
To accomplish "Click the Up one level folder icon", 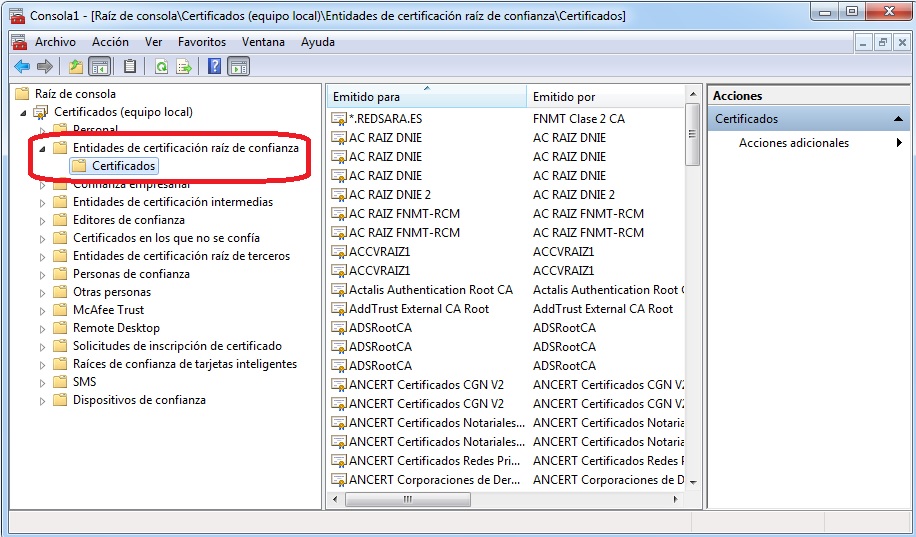I will (76, 67).
